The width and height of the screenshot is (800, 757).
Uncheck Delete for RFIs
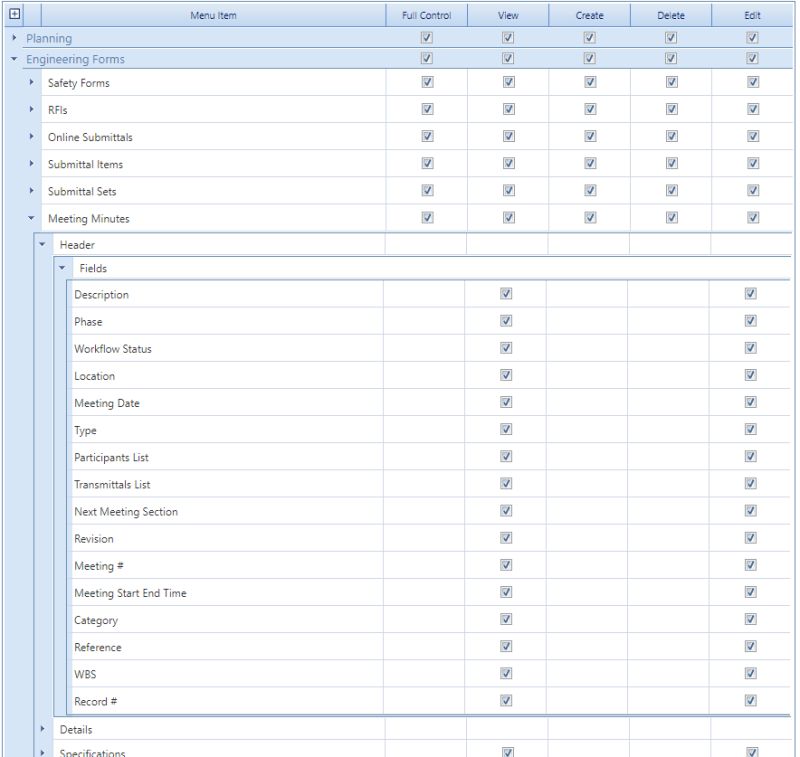(672, 109)
